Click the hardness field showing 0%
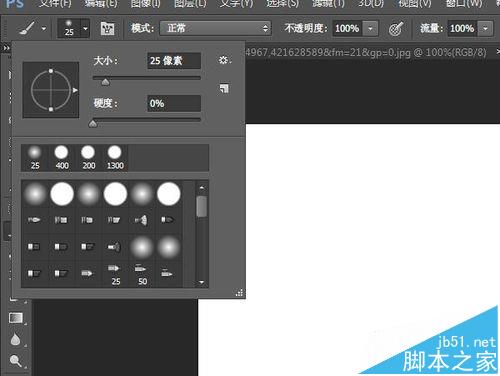This screenshot has height=376, width=500. tap(174, 103)
